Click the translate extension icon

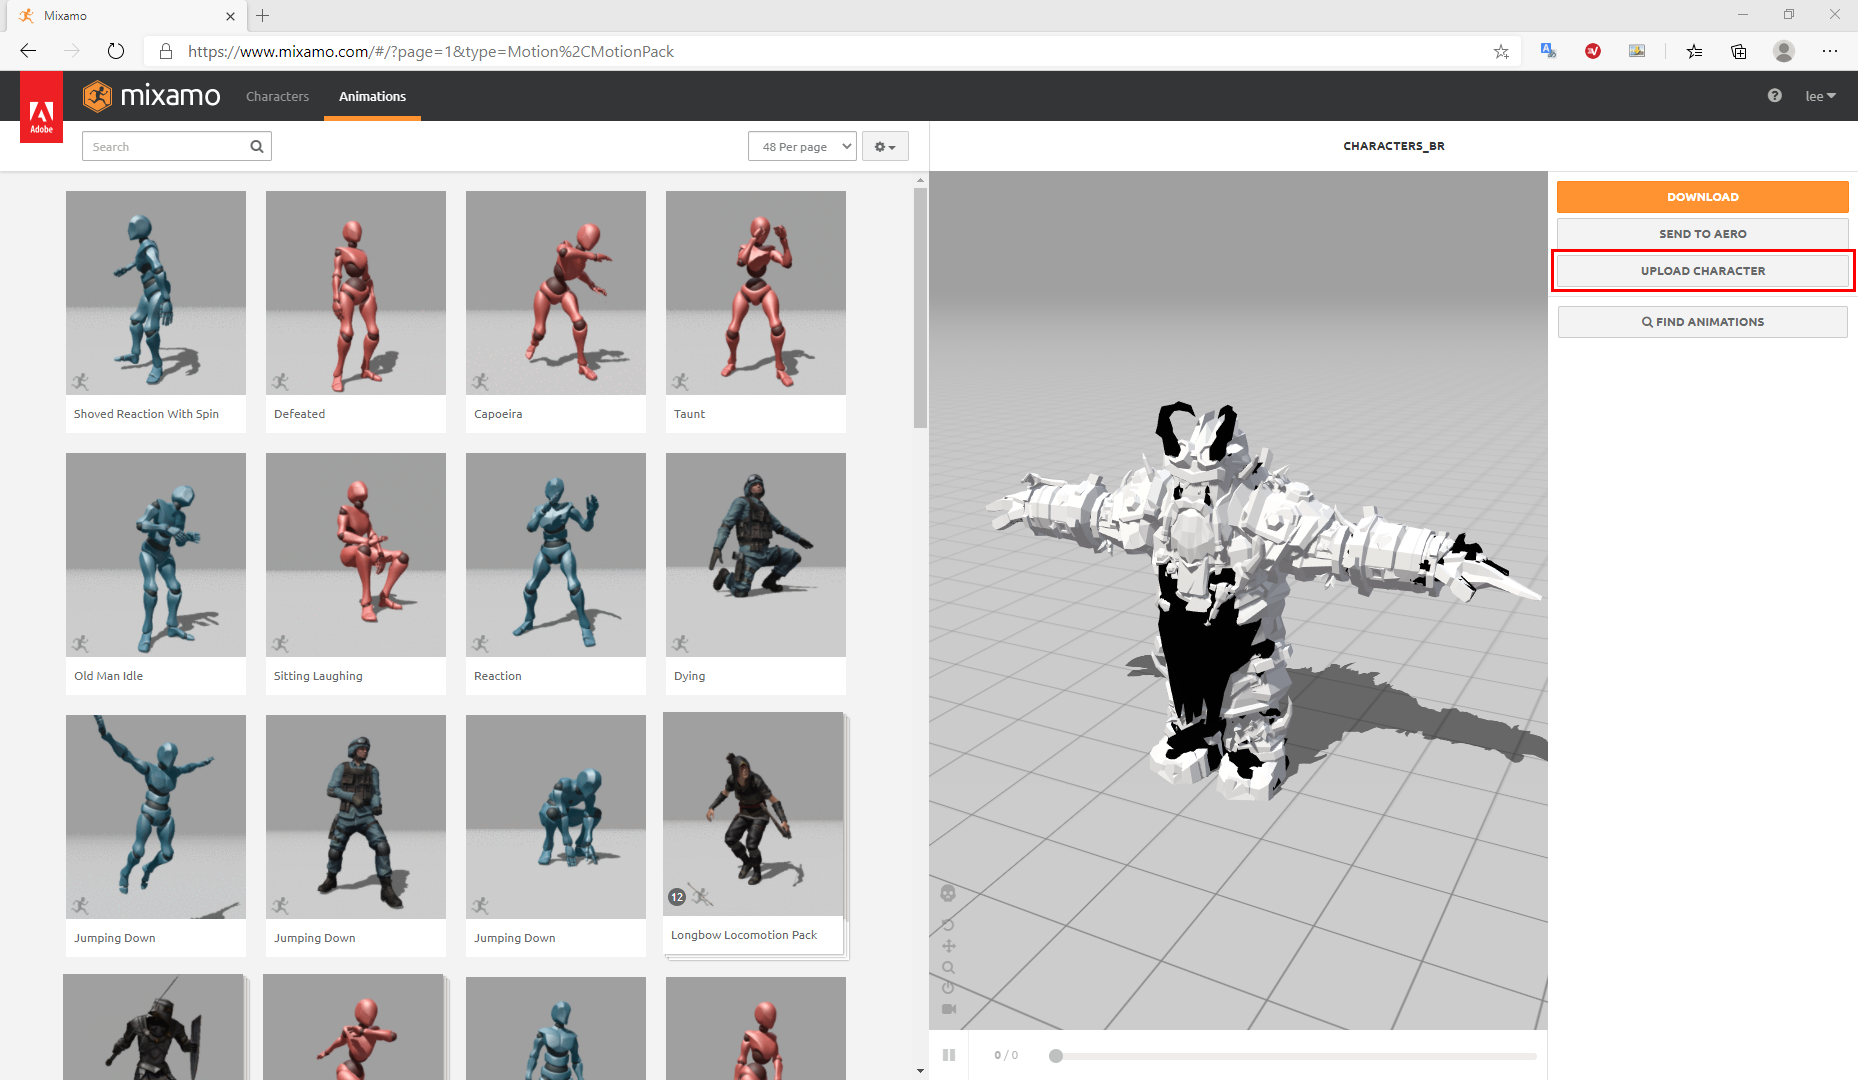point(1549,51)
